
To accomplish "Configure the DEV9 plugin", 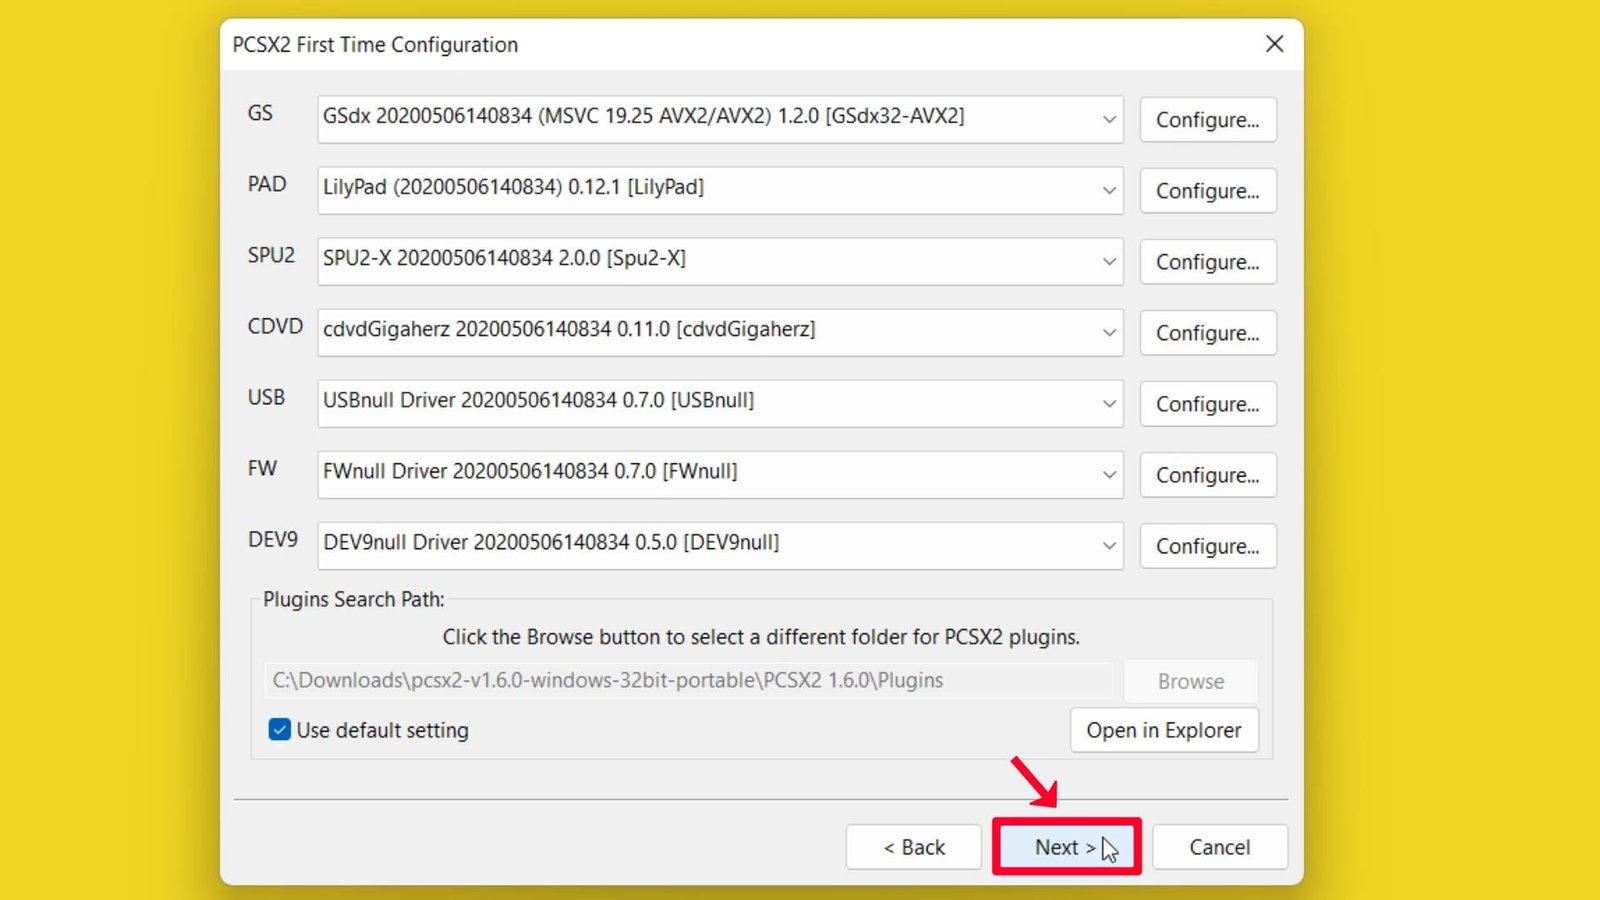I will [x=1208, y=546].
